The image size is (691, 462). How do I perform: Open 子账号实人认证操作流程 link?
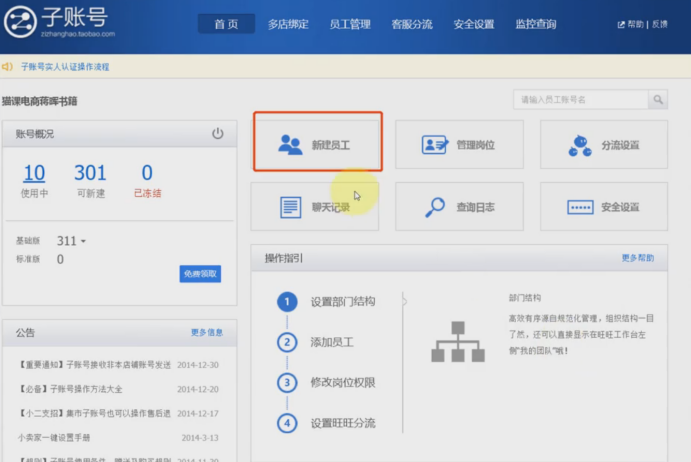coord(65,67)
